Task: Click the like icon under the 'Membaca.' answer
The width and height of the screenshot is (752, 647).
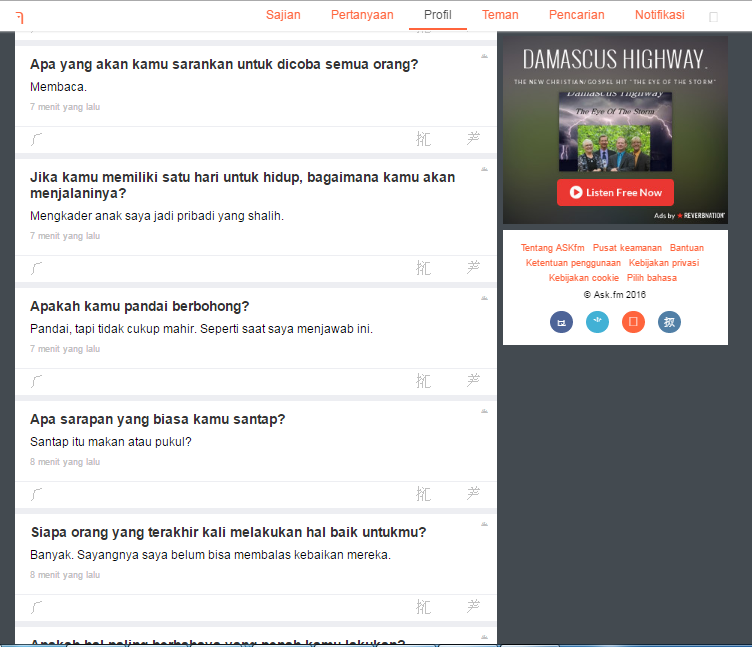Action: pos(423,139)
